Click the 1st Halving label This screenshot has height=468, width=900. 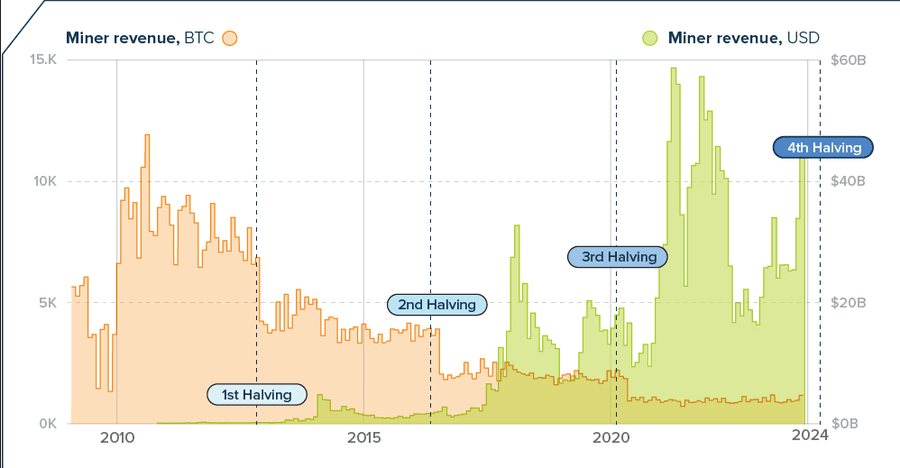point(257,394)
